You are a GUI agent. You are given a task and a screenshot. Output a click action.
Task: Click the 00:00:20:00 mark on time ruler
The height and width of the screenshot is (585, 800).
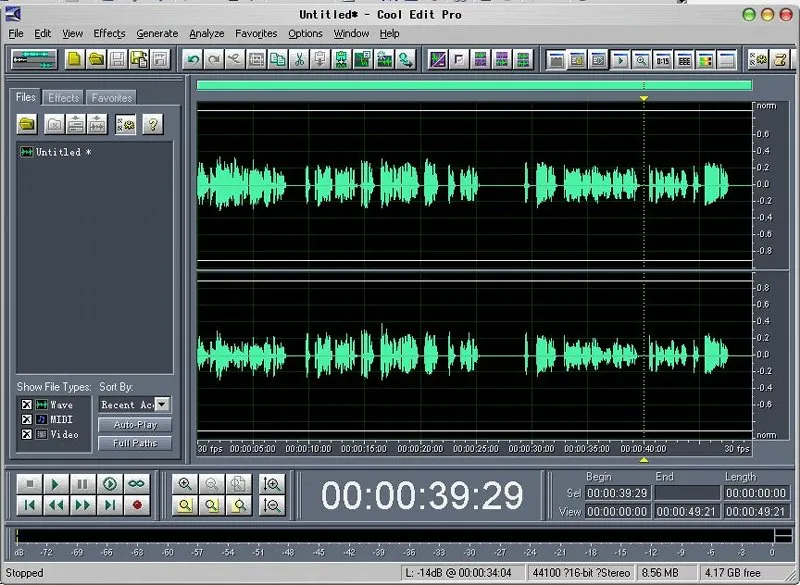pos(420,449)
